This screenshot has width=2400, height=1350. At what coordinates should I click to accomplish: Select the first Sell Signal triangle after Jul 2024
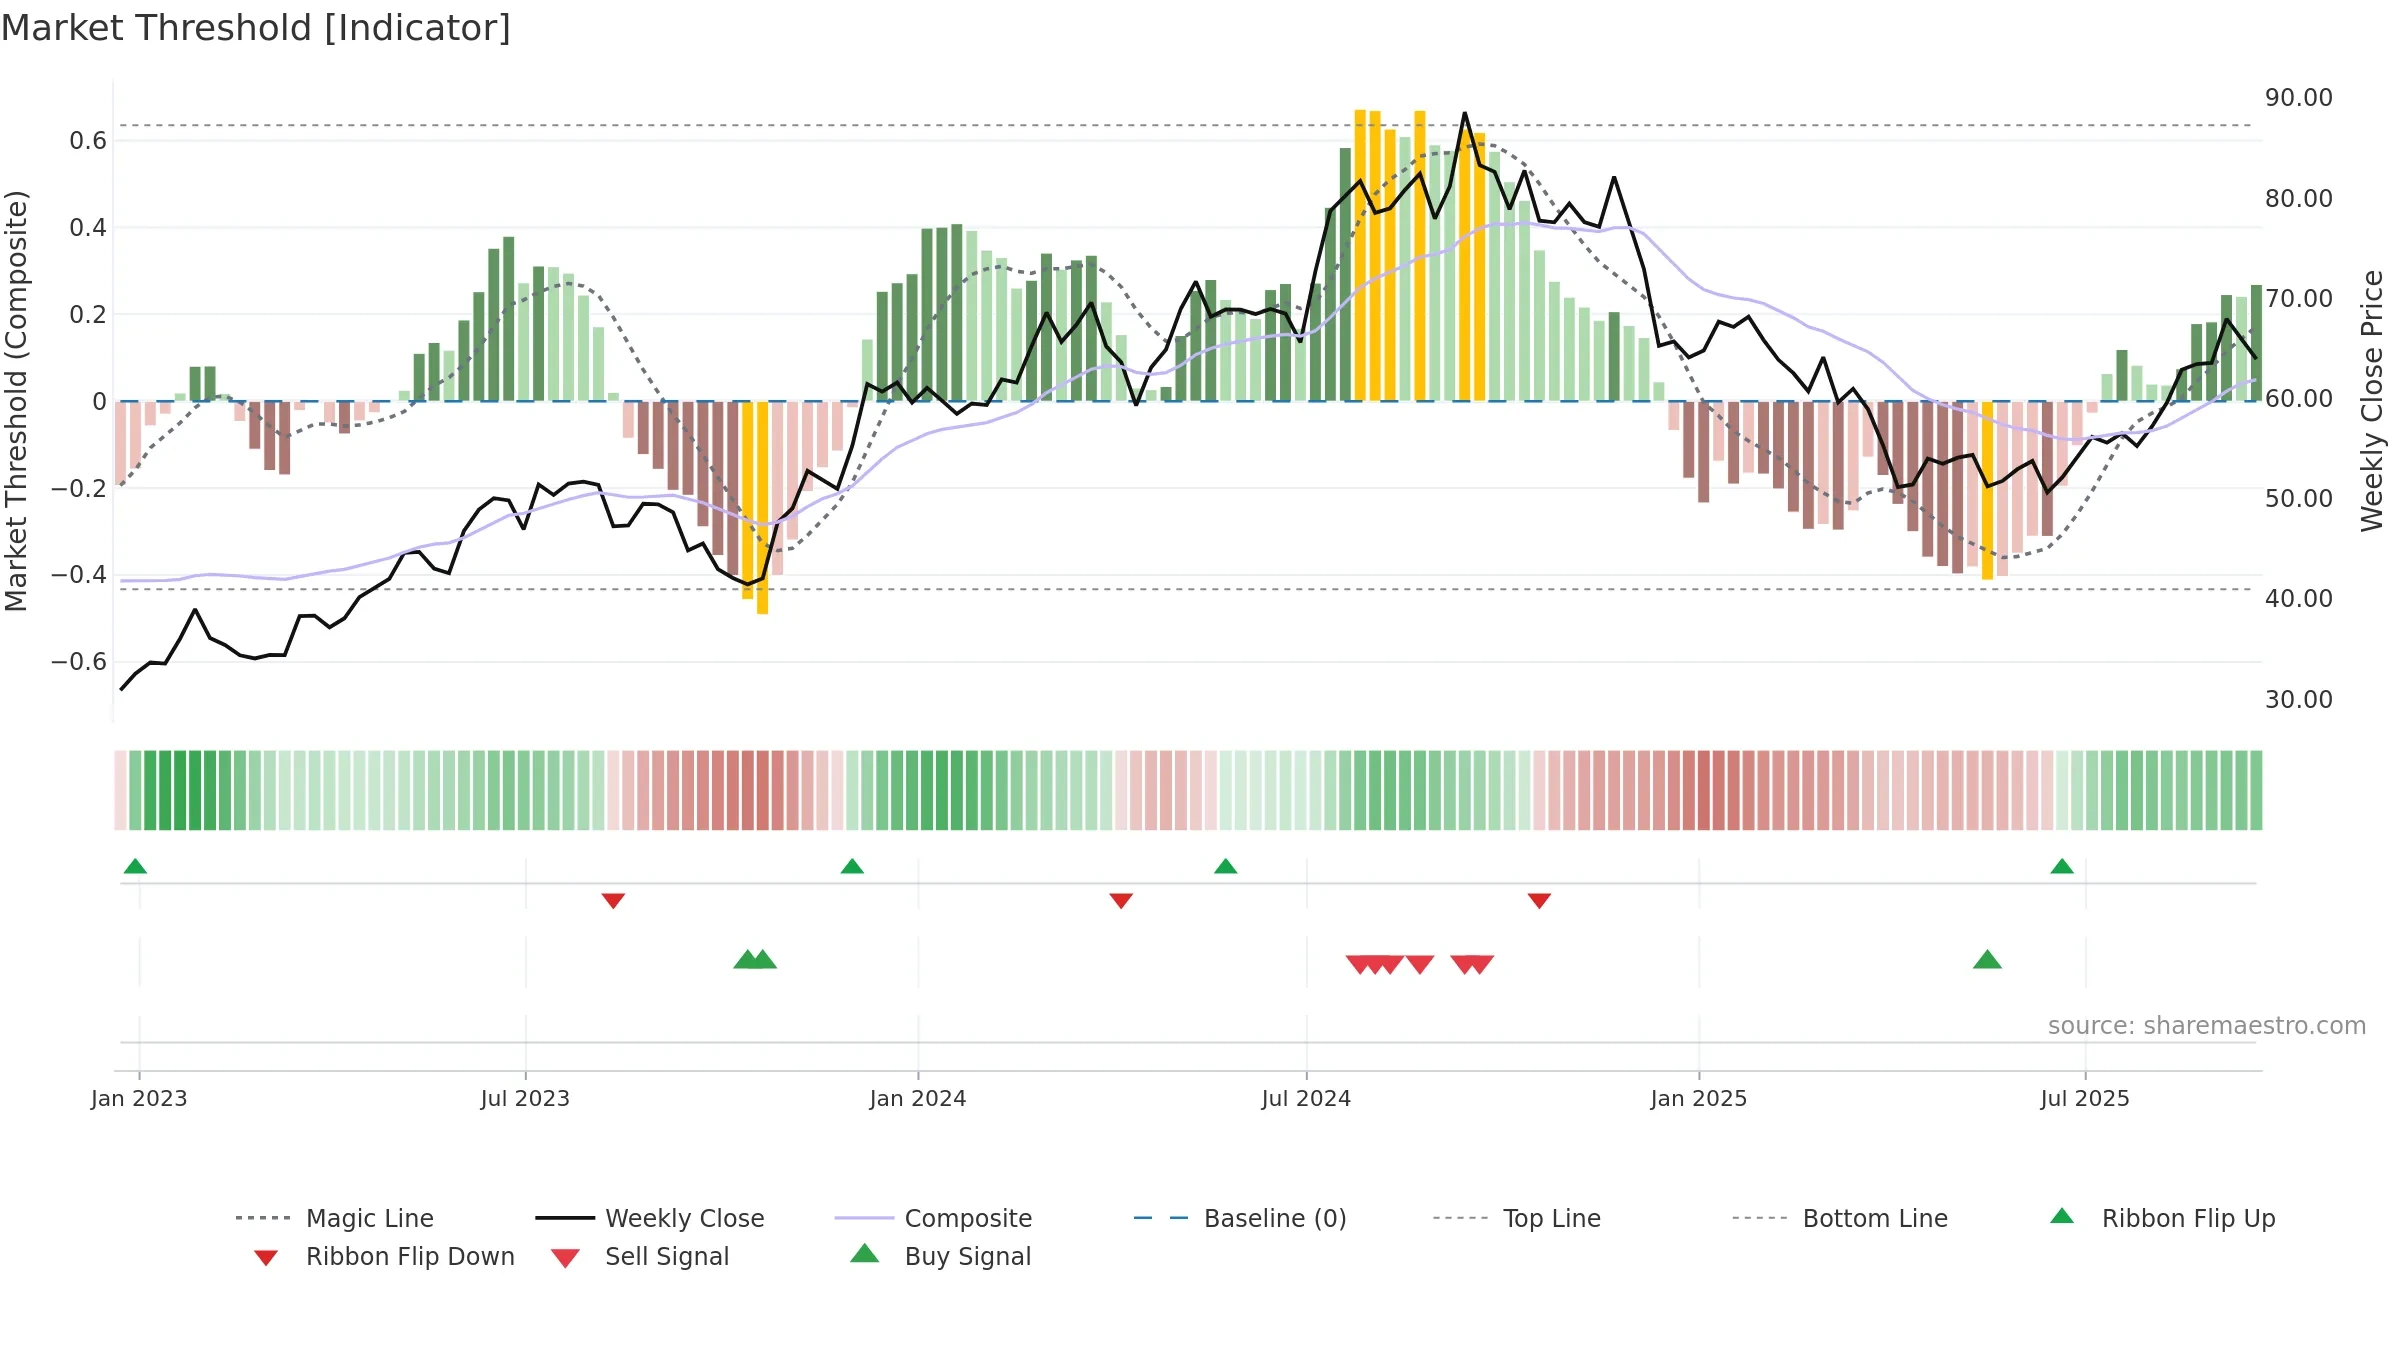click(1359, 964)
